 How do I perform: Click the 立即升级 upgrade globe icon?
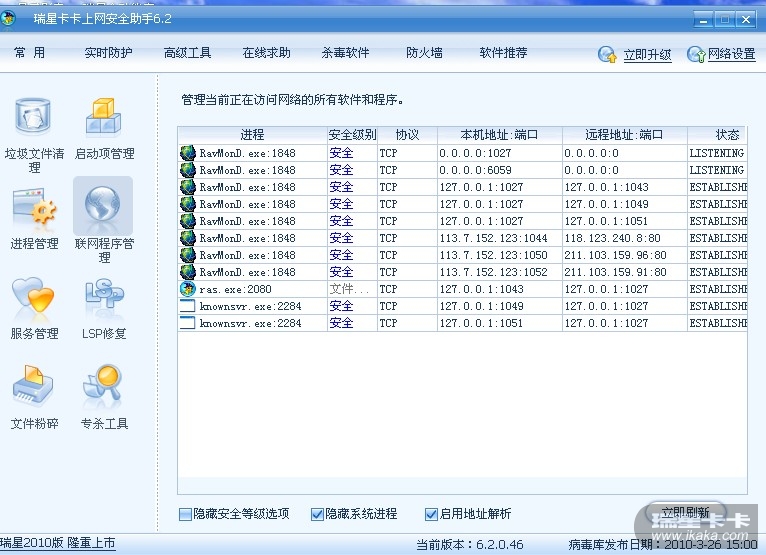tap(607, 54)
